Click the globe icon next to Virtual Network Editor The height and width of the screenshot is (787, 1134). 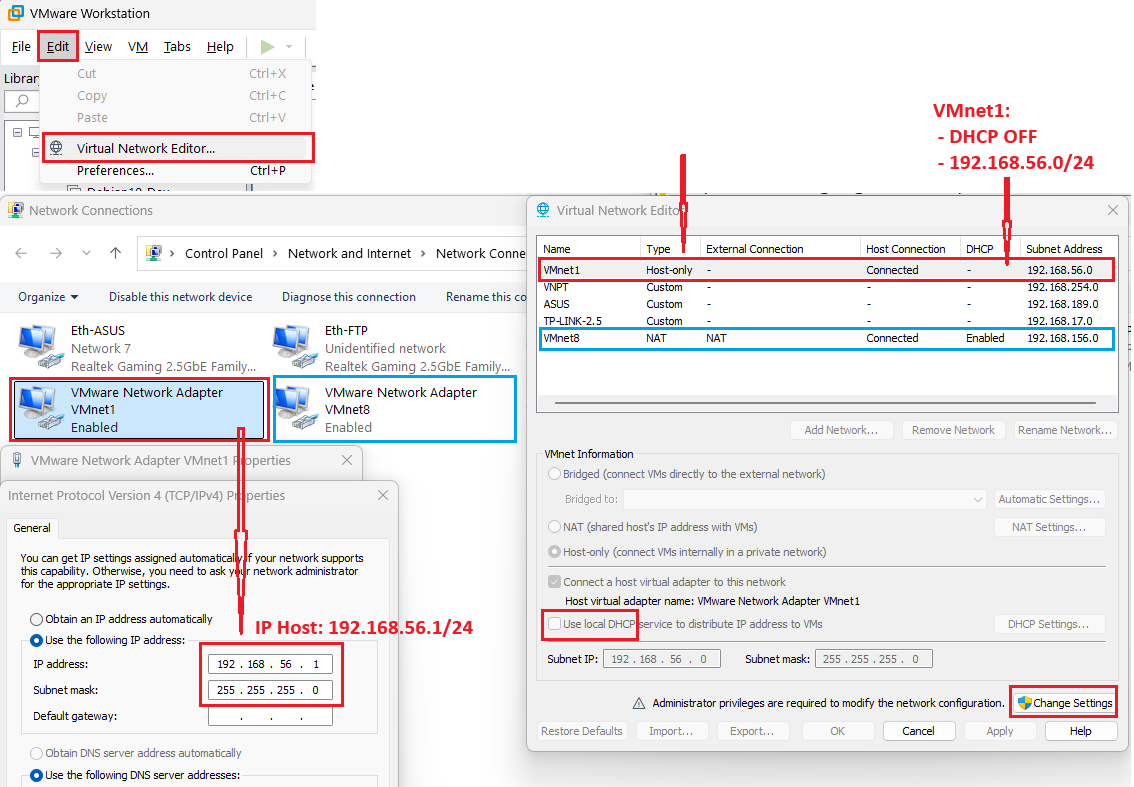(56, 148)
